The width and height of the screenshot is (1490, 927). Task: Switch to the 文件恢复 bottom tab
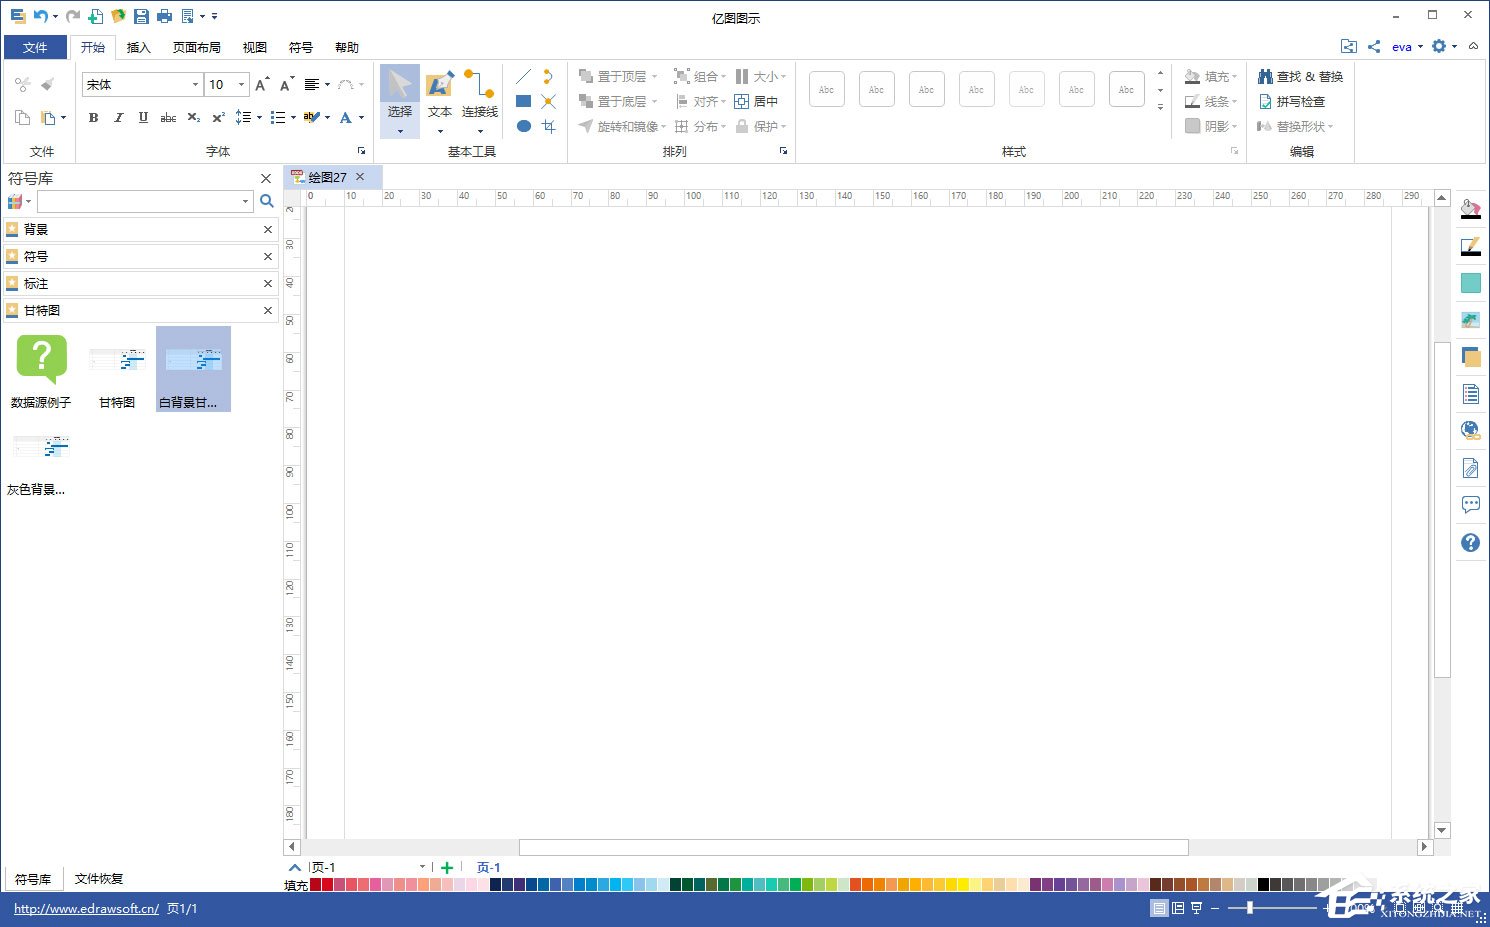pos(99,878)
